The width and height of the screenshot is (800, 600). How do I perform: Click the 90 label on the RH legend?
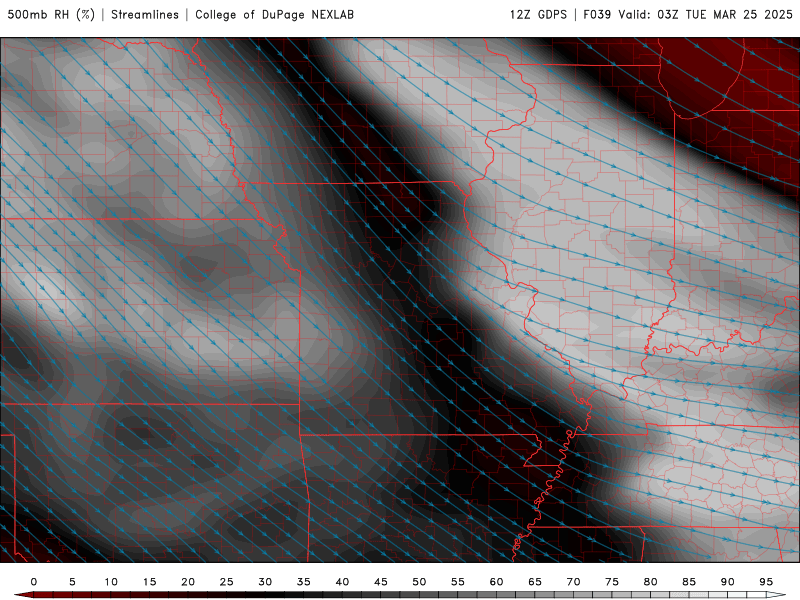pyautogui.click(x=728, y=582)
